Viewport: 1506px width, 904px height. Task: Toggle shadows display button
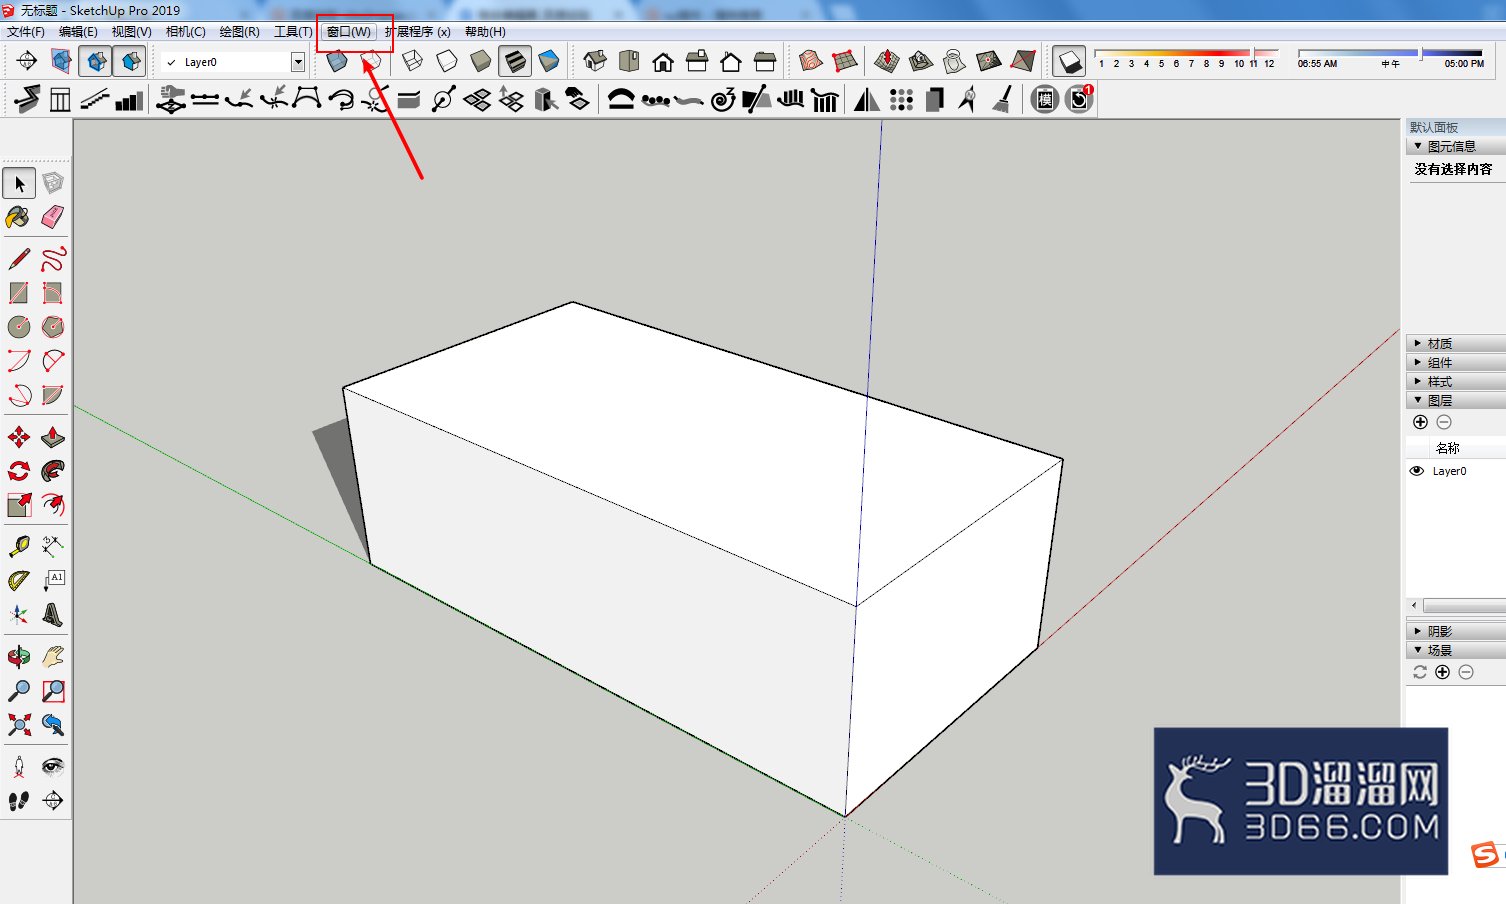(x=1069, y=62)
